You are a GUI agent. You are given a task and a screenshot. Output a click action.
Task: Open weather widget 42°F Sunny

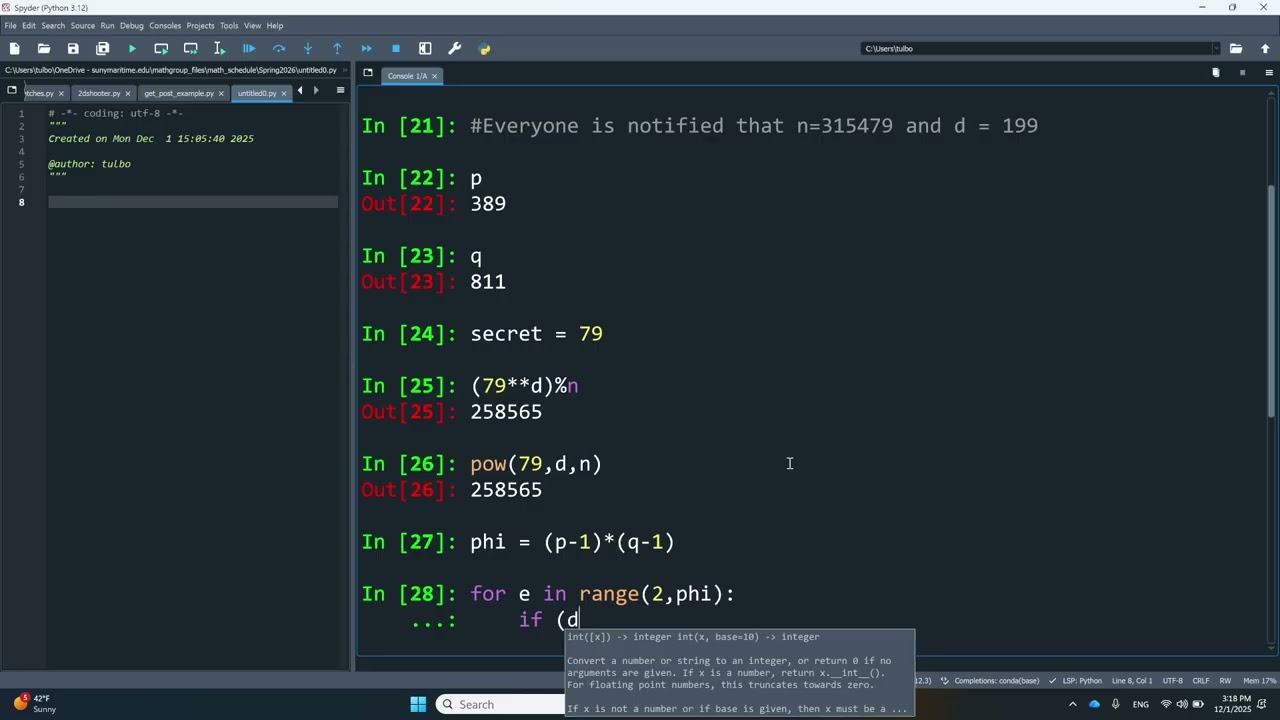pos(35,704)
